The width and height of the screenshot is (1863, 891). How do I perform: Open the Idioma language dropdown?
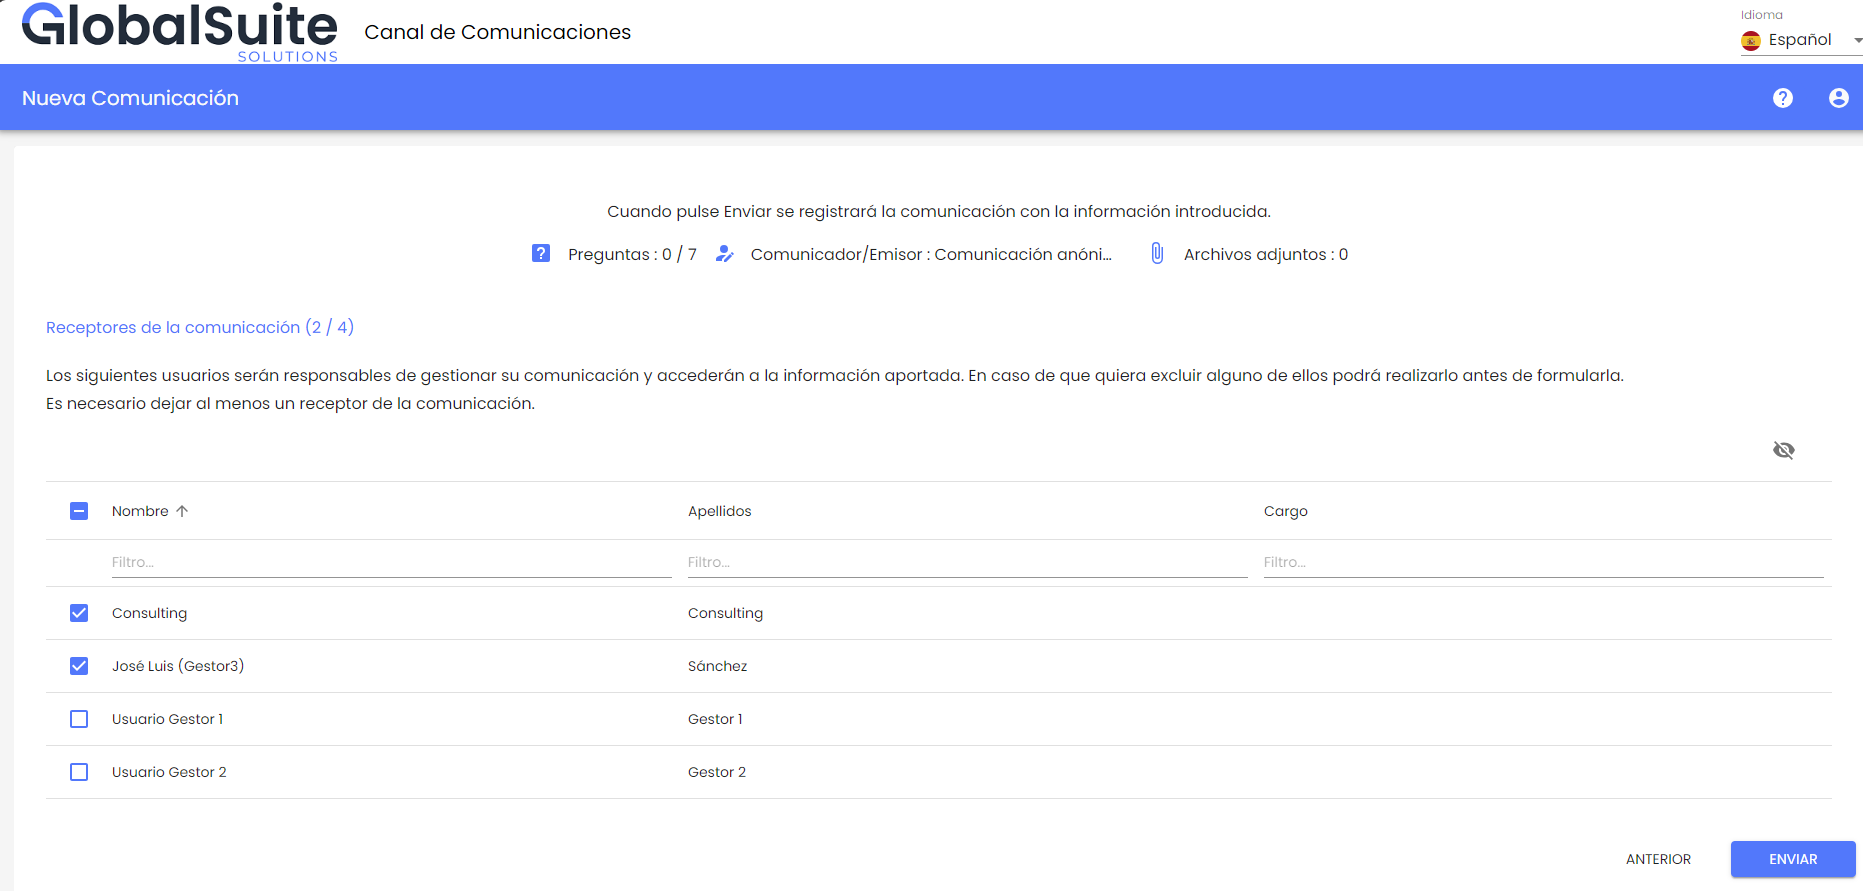(1800, 40)
